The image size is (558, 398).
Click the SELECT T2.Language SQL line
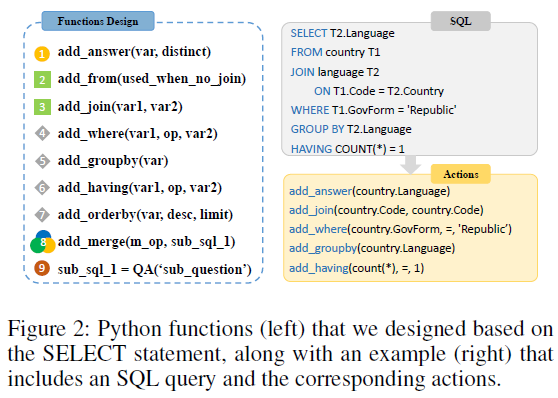tap(342, 33)
